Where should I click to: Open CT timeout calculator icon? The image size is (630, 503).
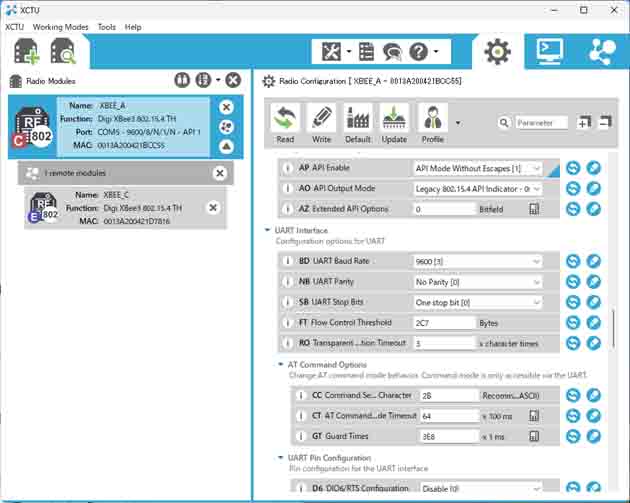pos(534,416)
